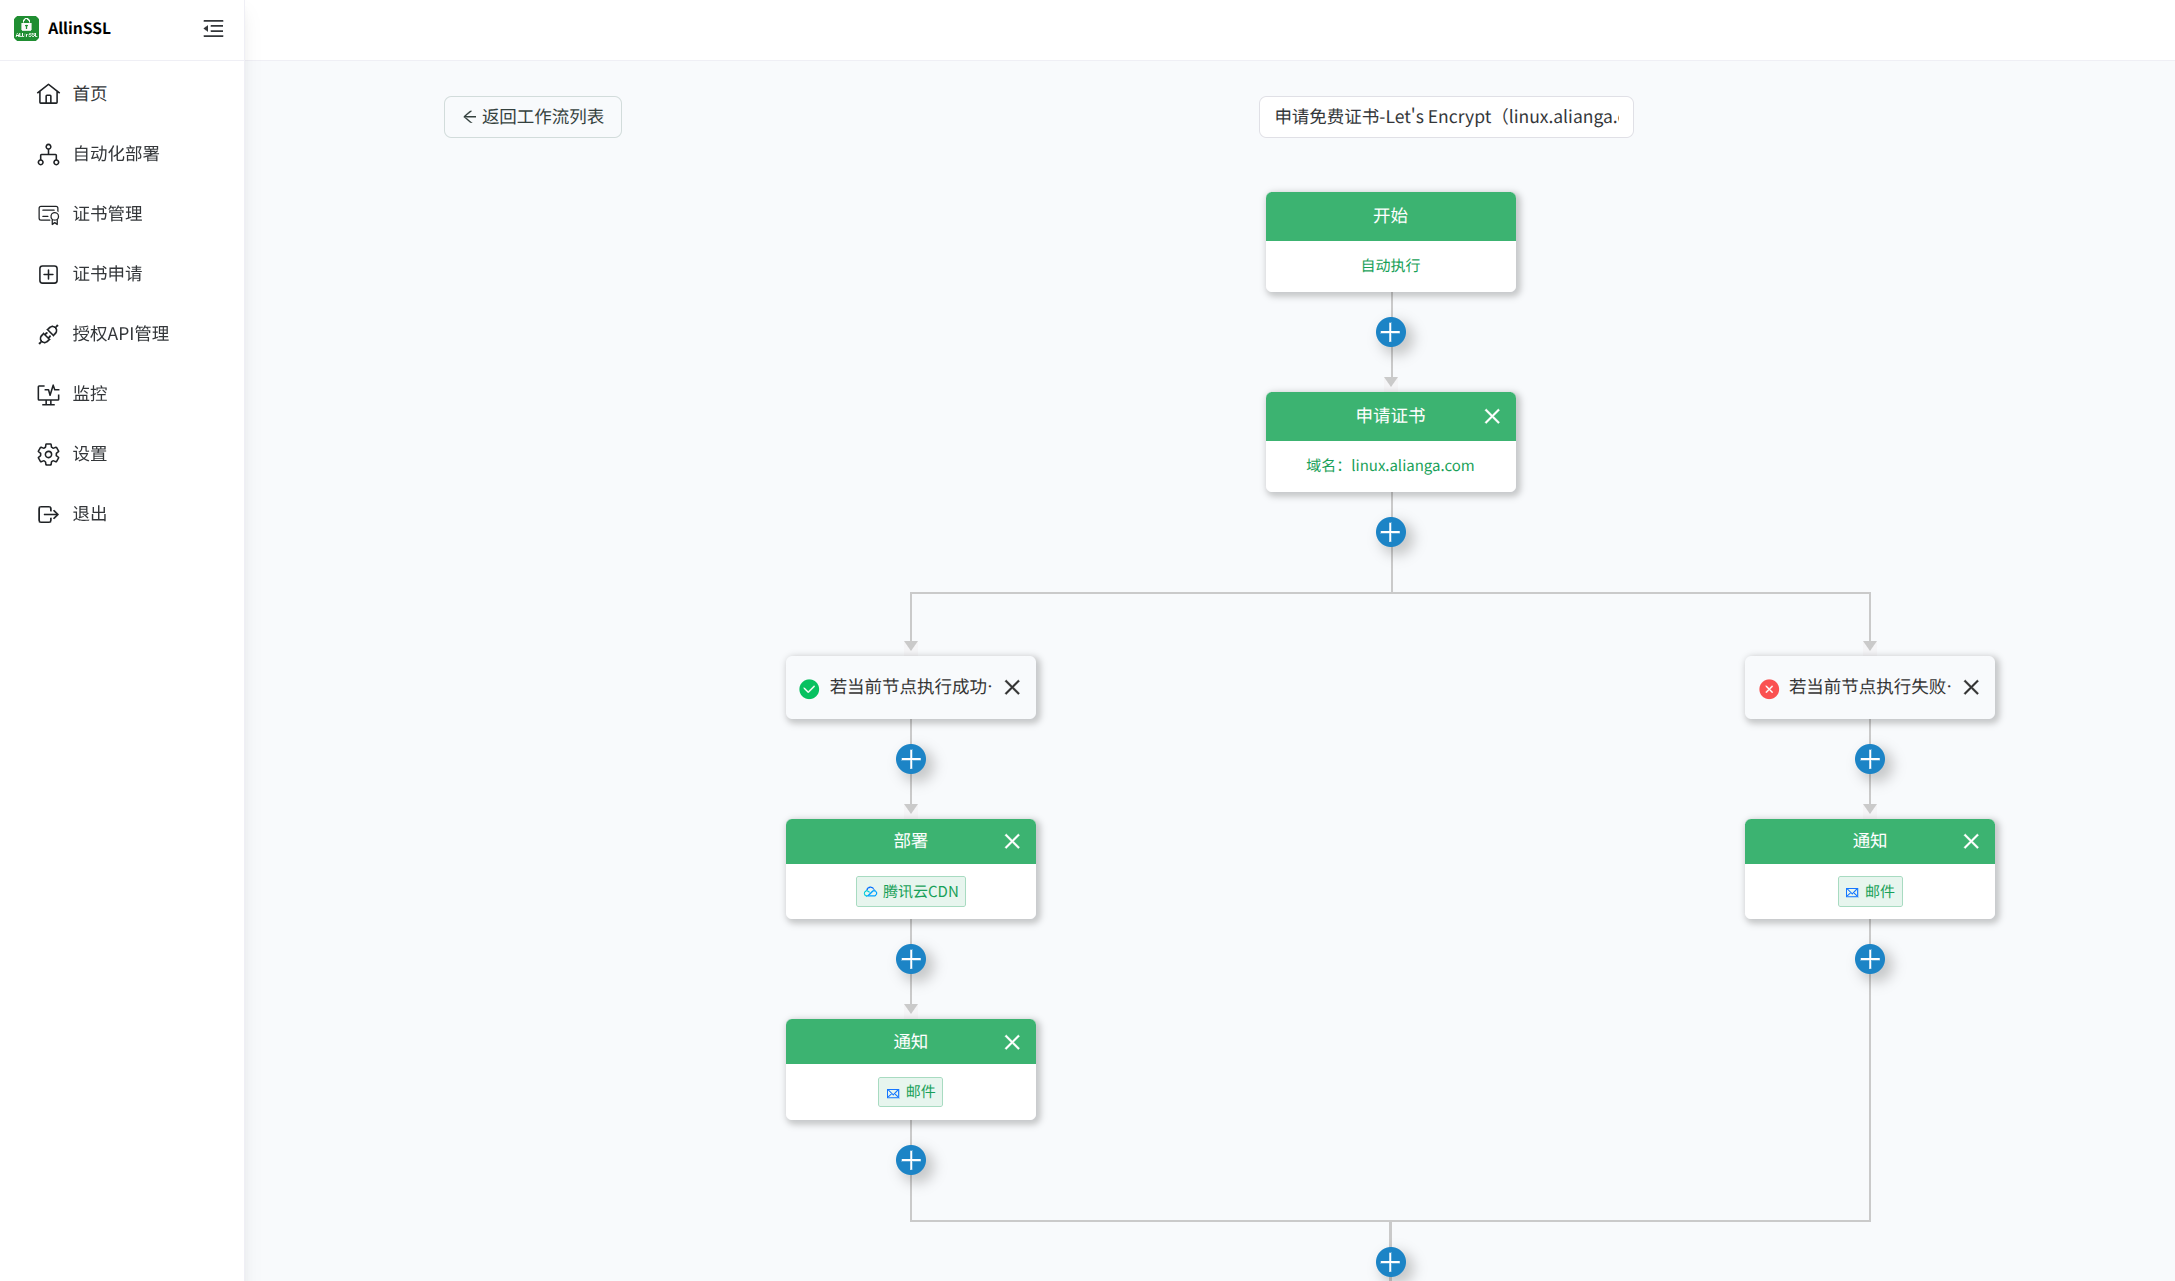Click the plus button below 部署 node

point(910,959)
